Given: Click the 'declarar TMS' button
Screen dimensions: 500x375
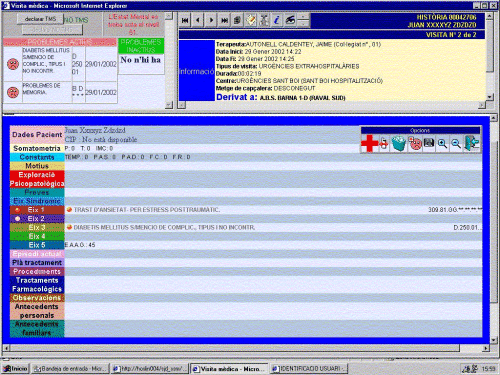Looking at the screenshot, I should (x=40, y=19).
